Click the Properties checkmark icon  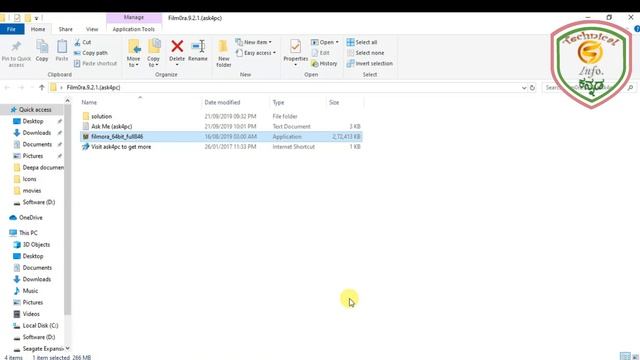pos(296,47)
